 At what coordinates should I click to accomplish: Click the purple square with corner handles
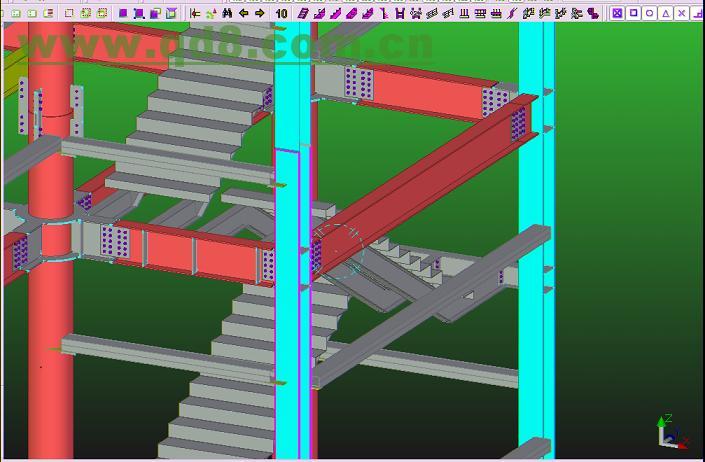click(x=138, y=14)
